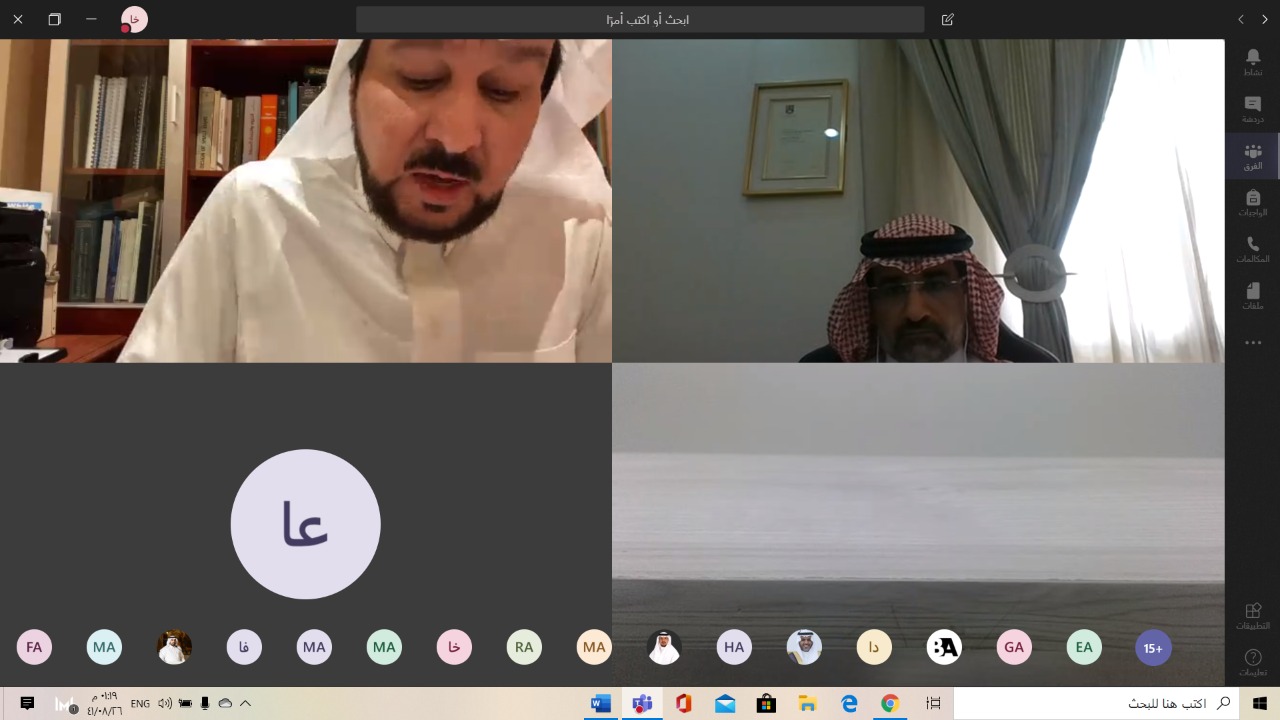The image size is (1280, 720).
Task: Click the Help (تعليمات) question mark icon
Action: click(1252, 661)
